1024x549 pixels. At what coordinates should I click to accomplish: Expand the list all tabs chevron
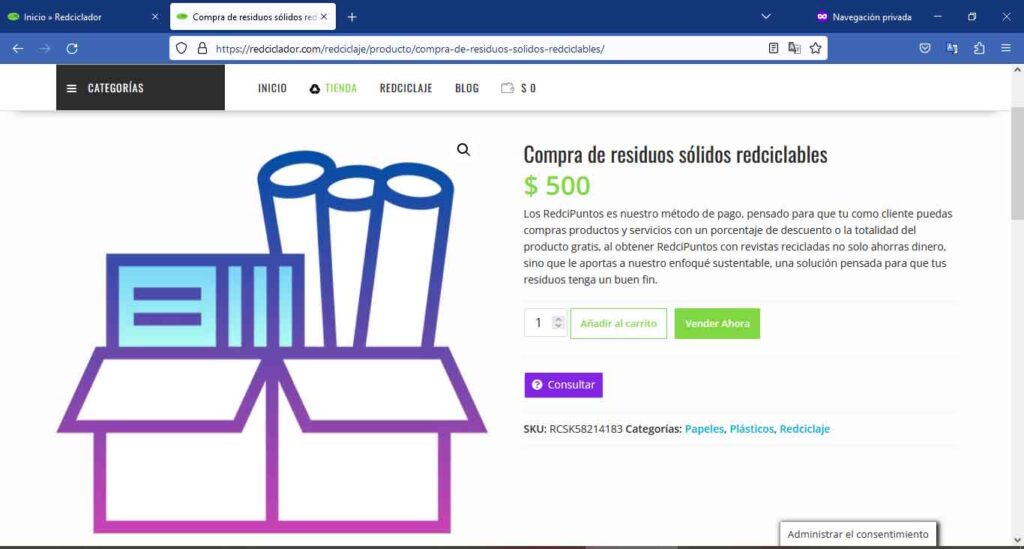766,17
